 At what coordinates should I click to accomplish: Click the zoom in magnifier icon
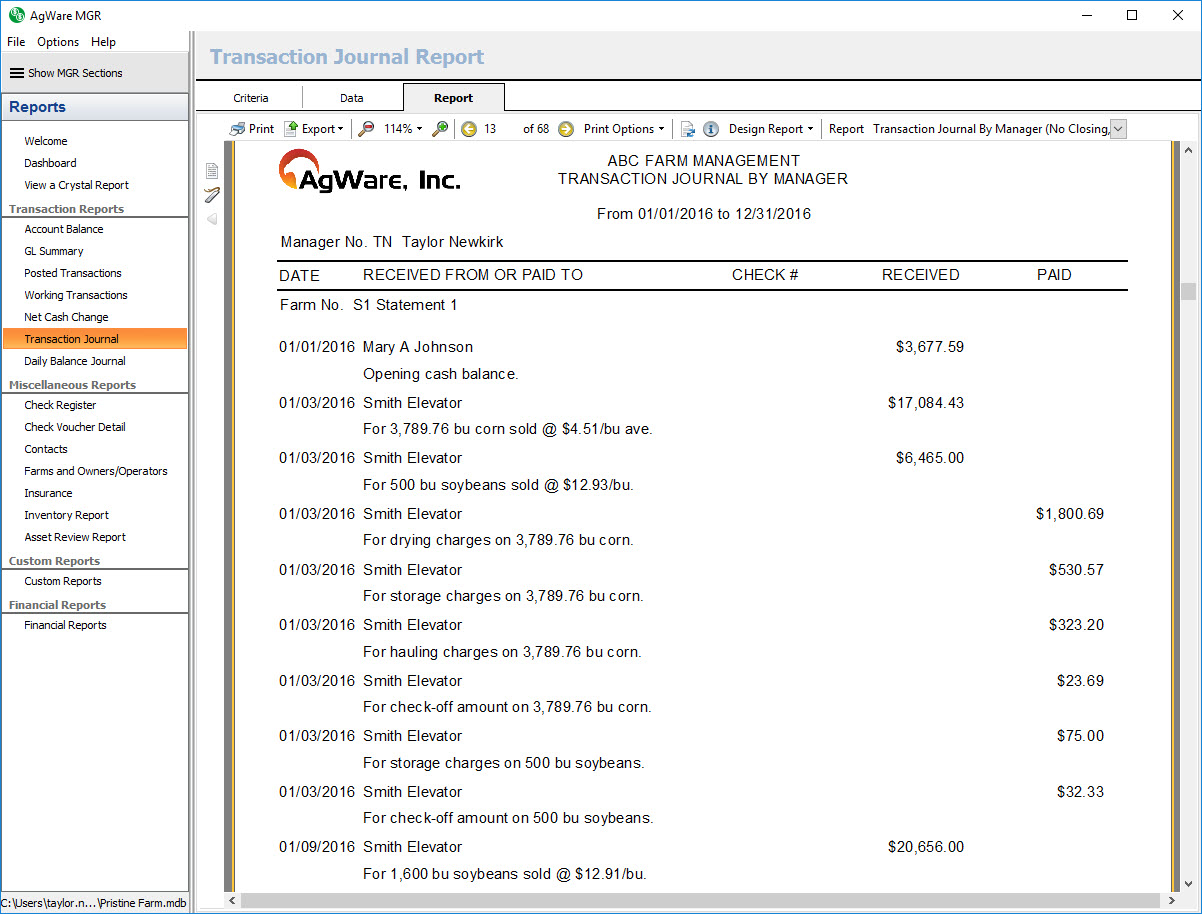440,129
